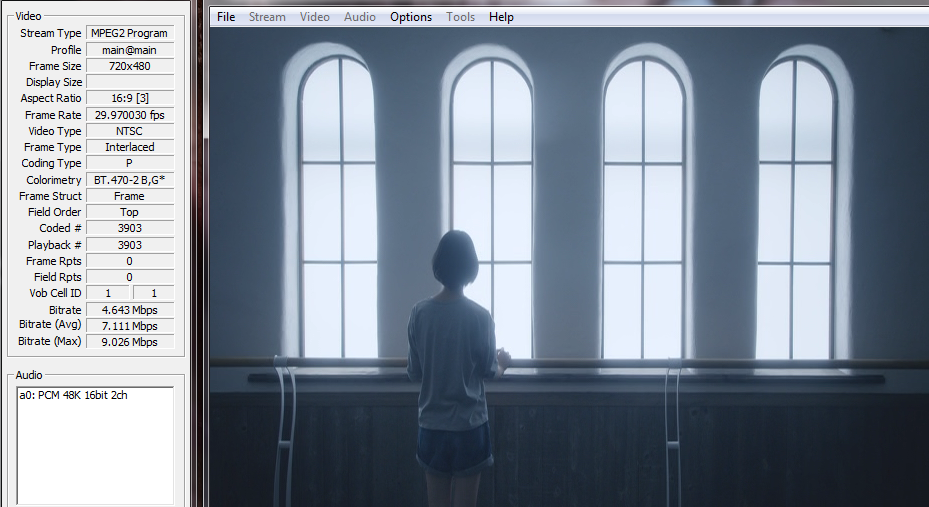Click the Frame Rpts value field

click(x=130, y=261)
